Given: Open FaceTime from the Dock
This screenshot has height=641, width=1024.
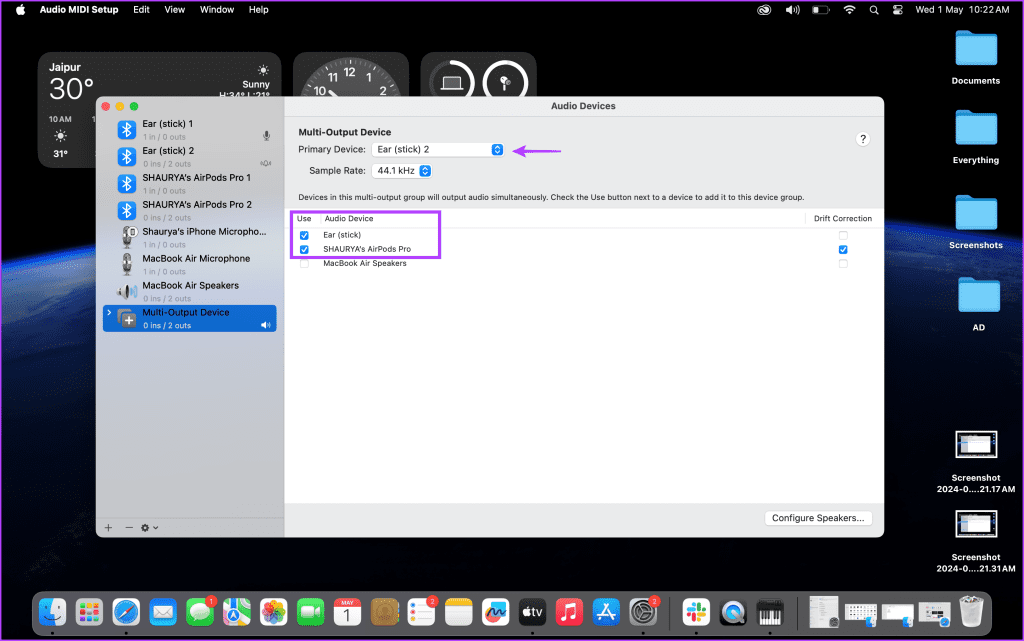Looking at the screenshot, I should pyautogui.click(x=310, y=612).
